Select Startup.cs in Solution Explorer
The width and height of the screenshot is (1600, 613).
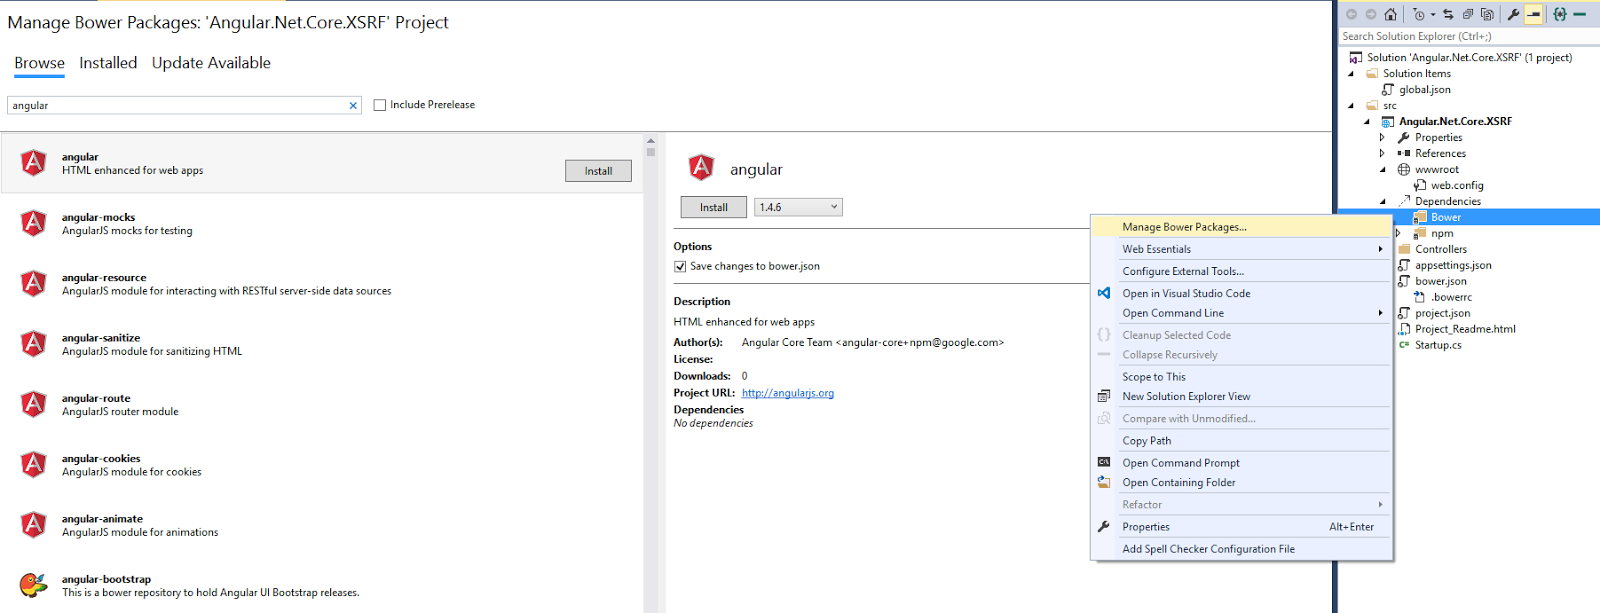coord(1438,345)
